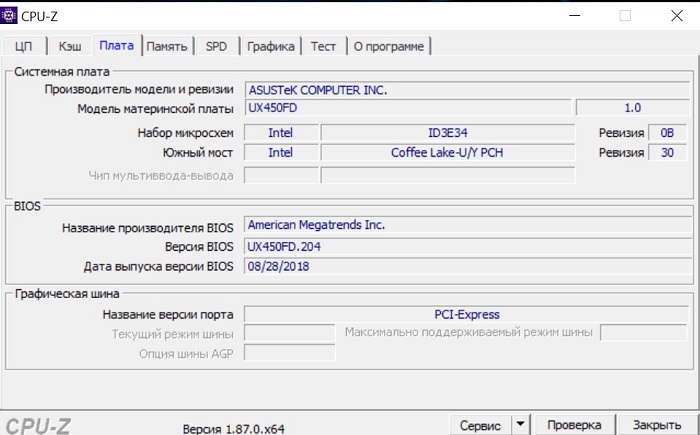Click the BIOS date 08/28/2018
The width and height of the screenshot is (700, 435).
pyautogui.click(x=467, y=267)
